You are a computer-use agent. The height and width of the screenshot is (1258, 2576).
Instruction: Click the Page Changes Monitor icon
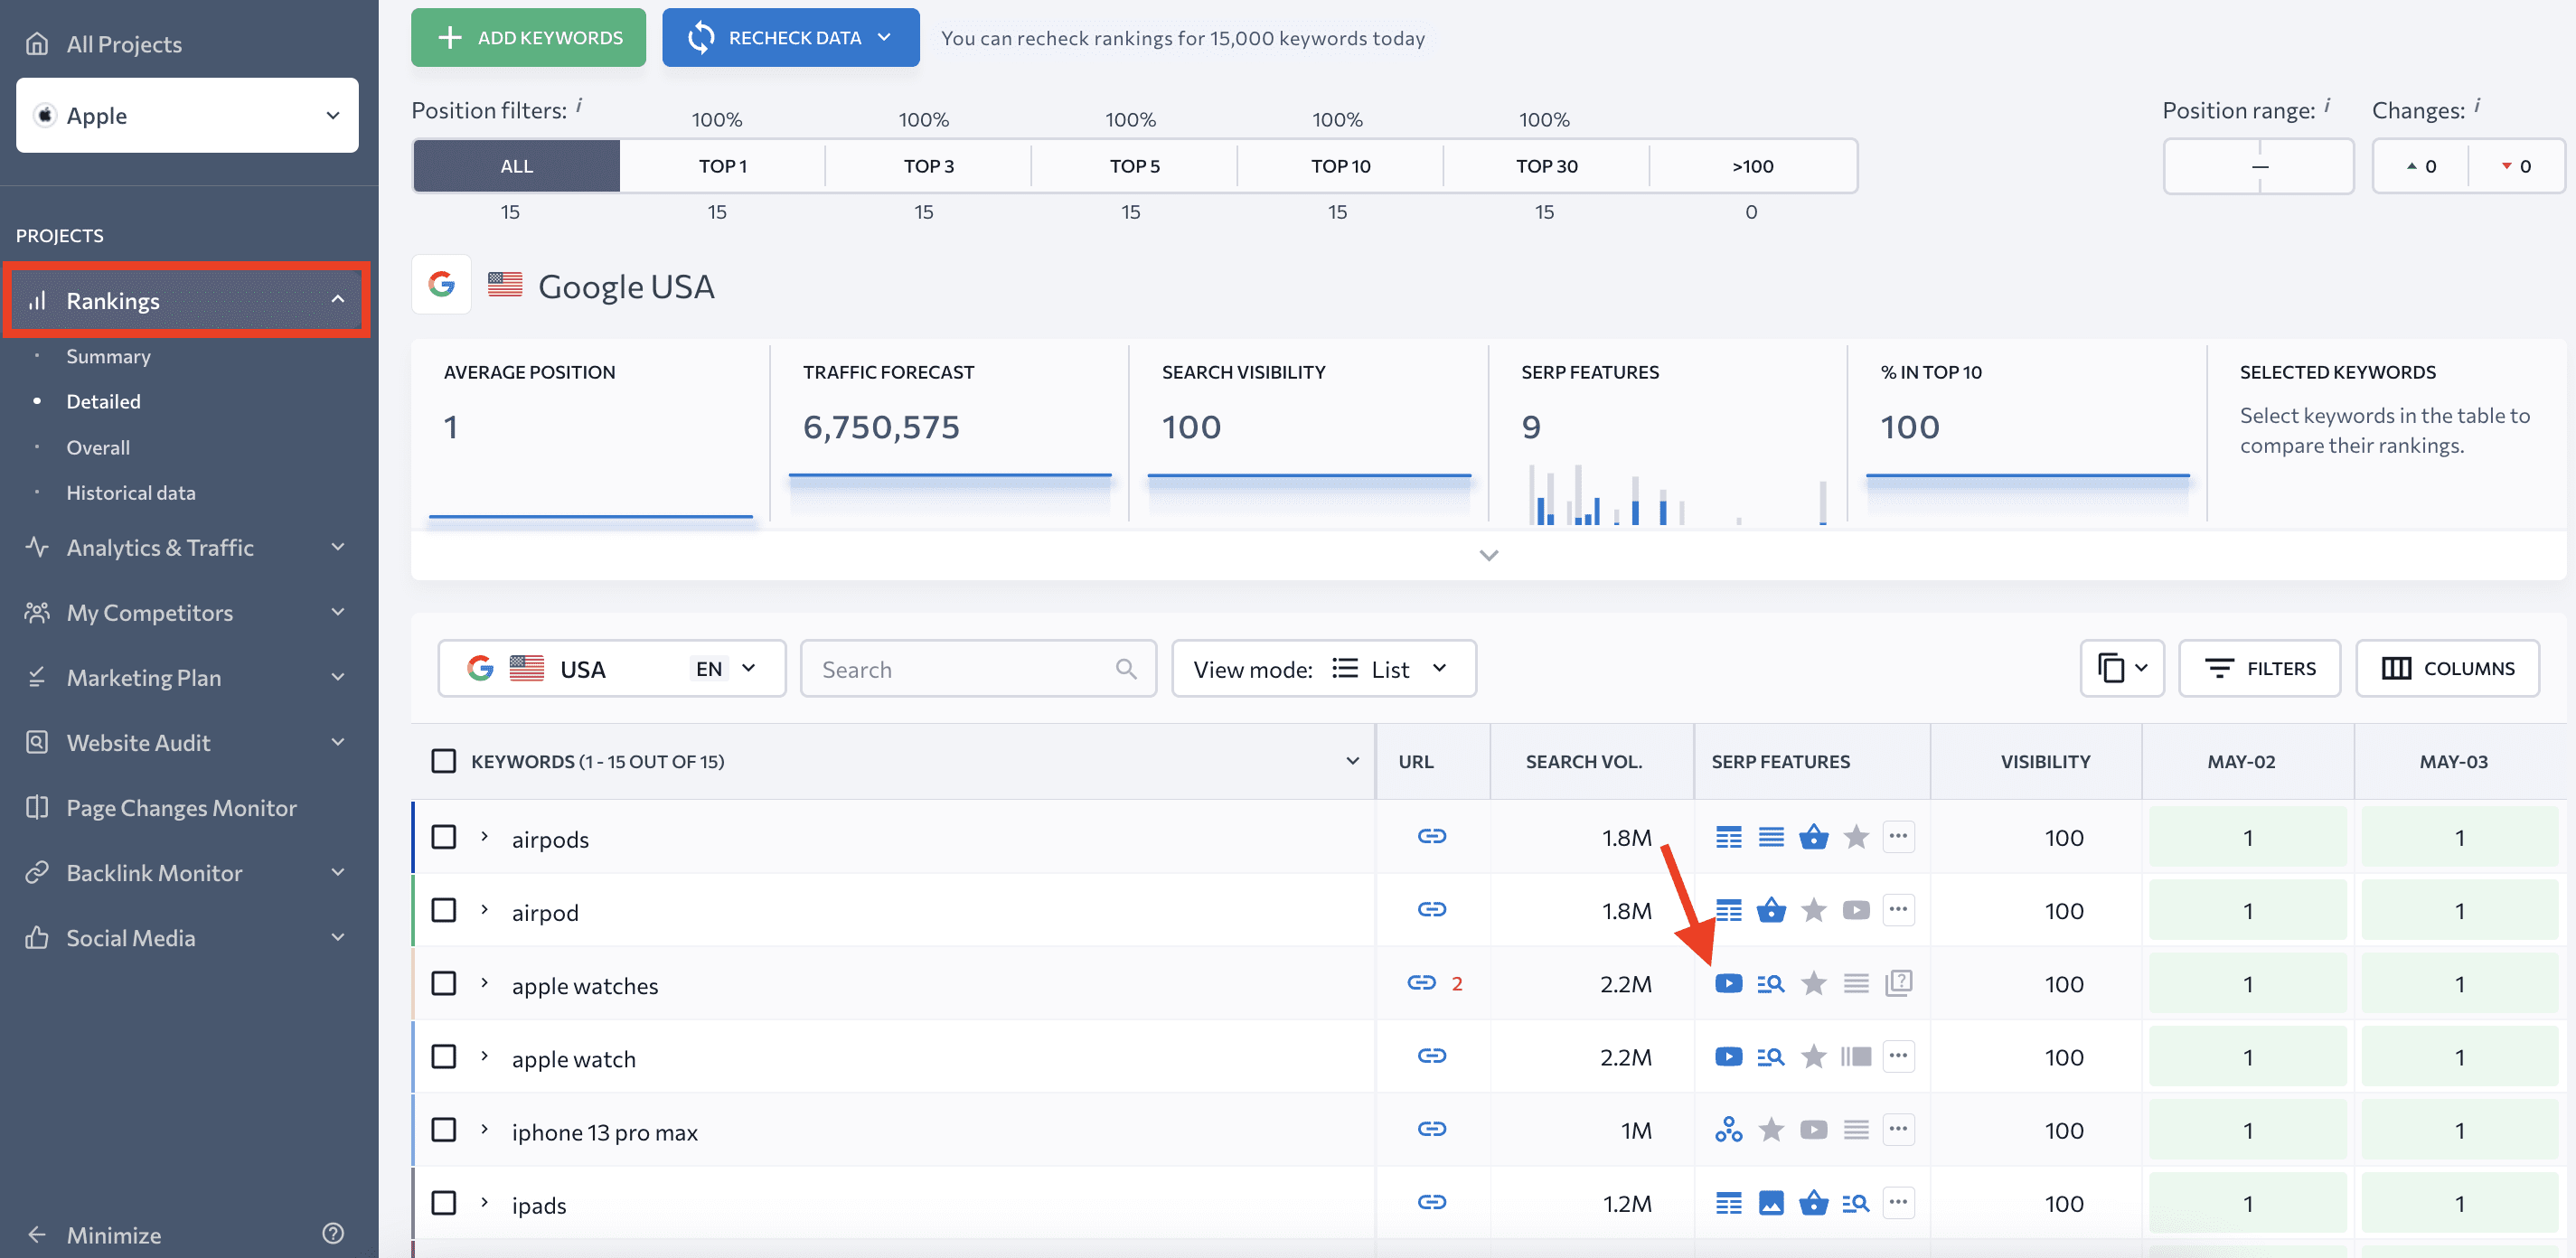37,807
